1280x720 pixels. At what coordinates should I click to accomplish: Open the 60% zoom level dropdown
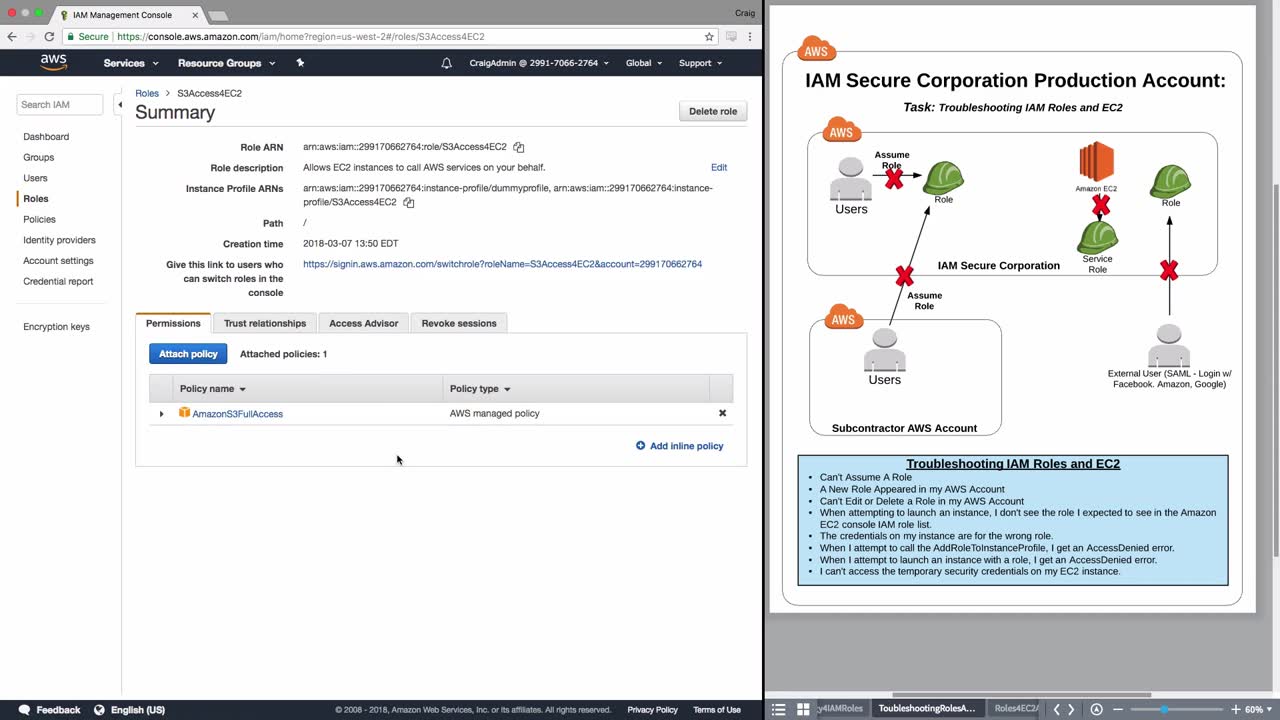point(1259,709)
